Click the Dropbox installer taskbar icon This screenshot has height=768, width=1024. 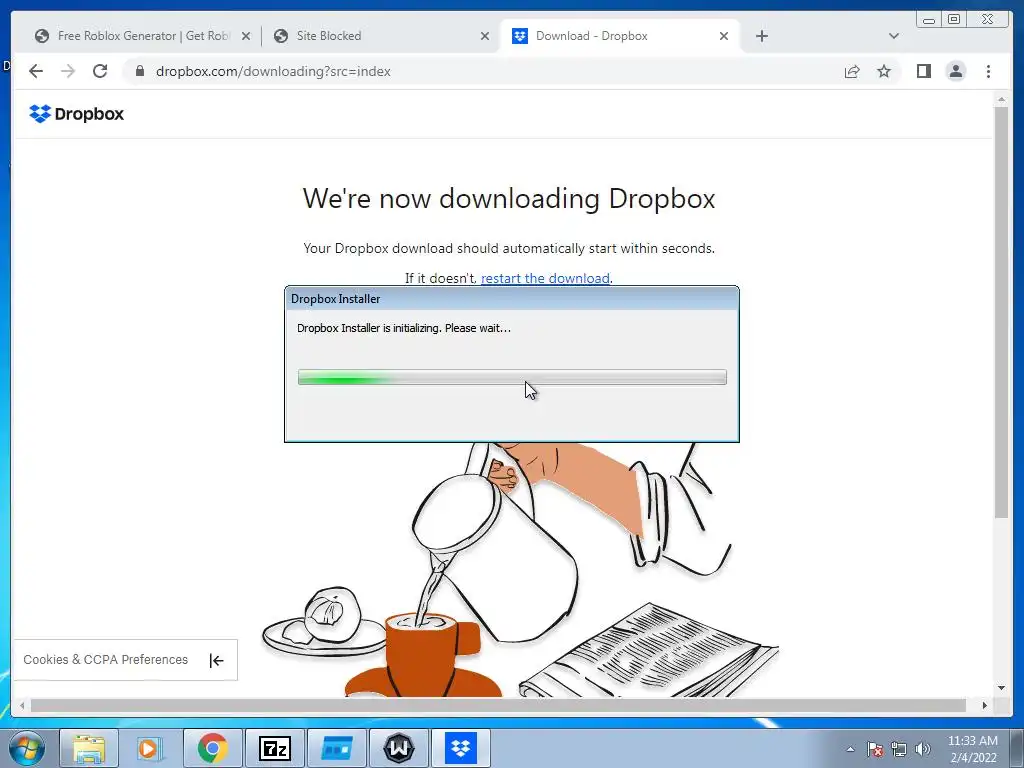pyautogui.click(x=460, y=748)
